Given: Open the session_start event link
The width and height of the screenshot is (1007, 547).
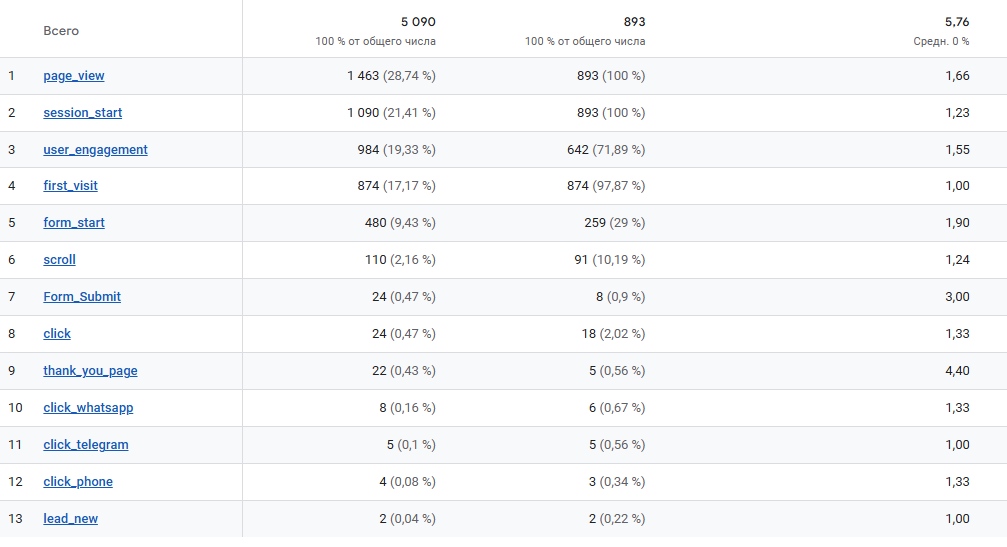Looking at the screenshot, I should 83,113.
